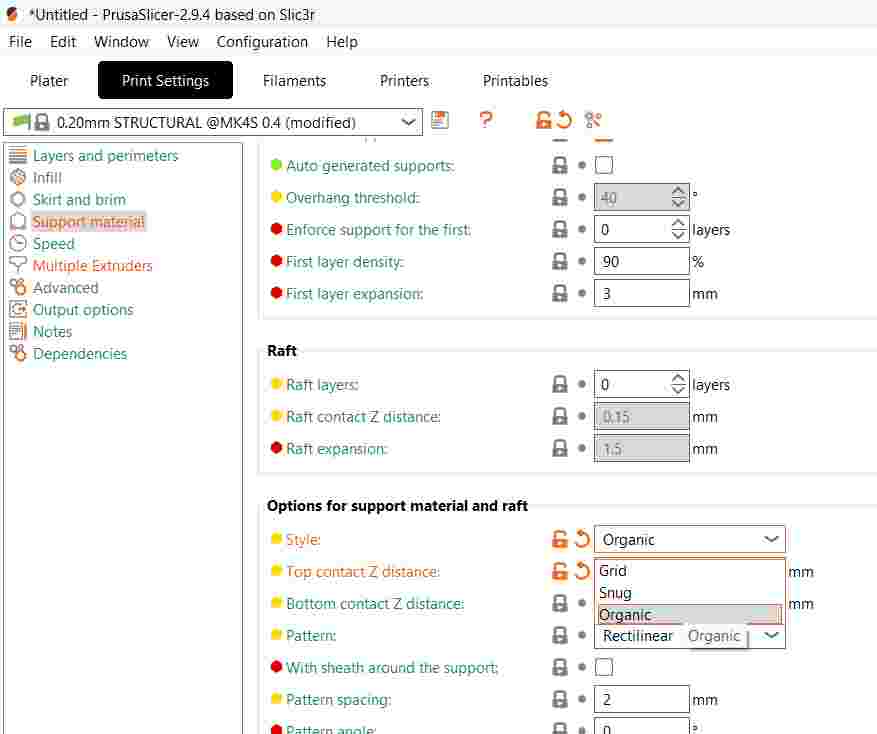Click the lock icon beside First layer density
Screen dimensions: 877x734
560,262
